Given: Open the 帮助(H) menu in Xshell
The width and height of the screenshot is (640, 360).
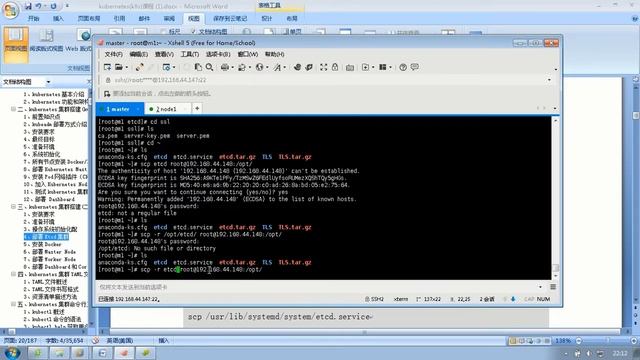Looking at the screenshot, I should click(x=274, y=54).
